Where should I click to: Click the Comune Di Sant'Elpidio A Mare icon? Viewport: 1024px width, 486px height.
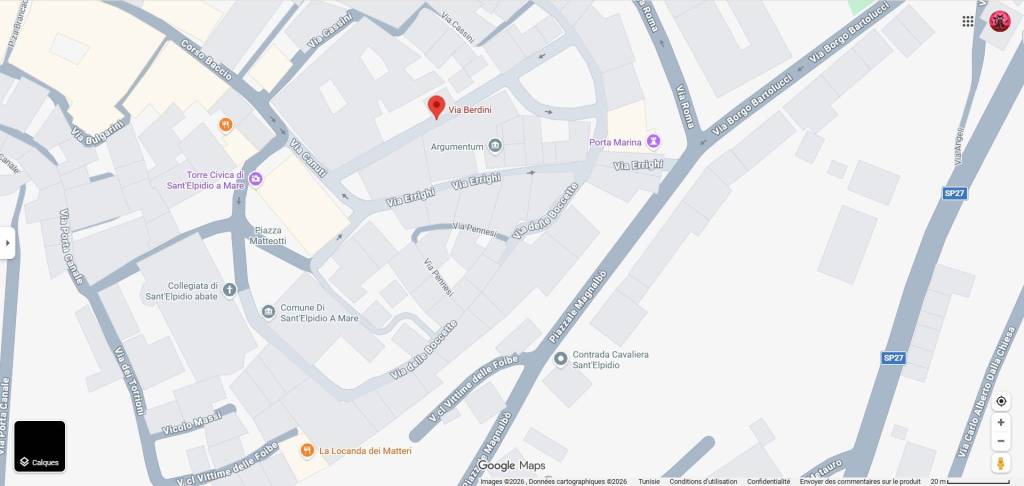click(x=268, y=312)
